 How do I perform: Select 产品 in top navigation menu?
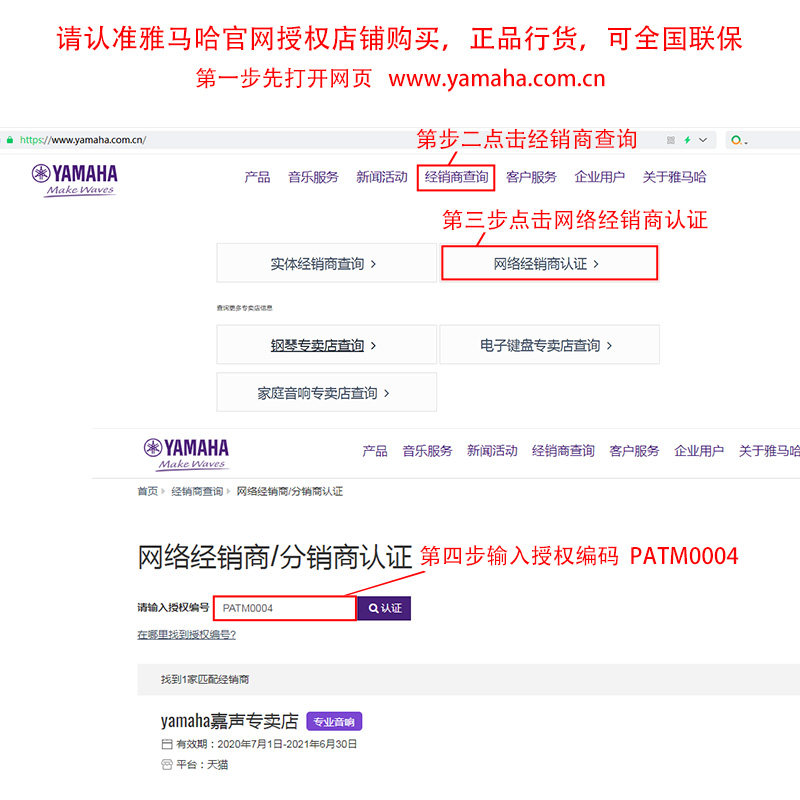[x=257, y=177]
